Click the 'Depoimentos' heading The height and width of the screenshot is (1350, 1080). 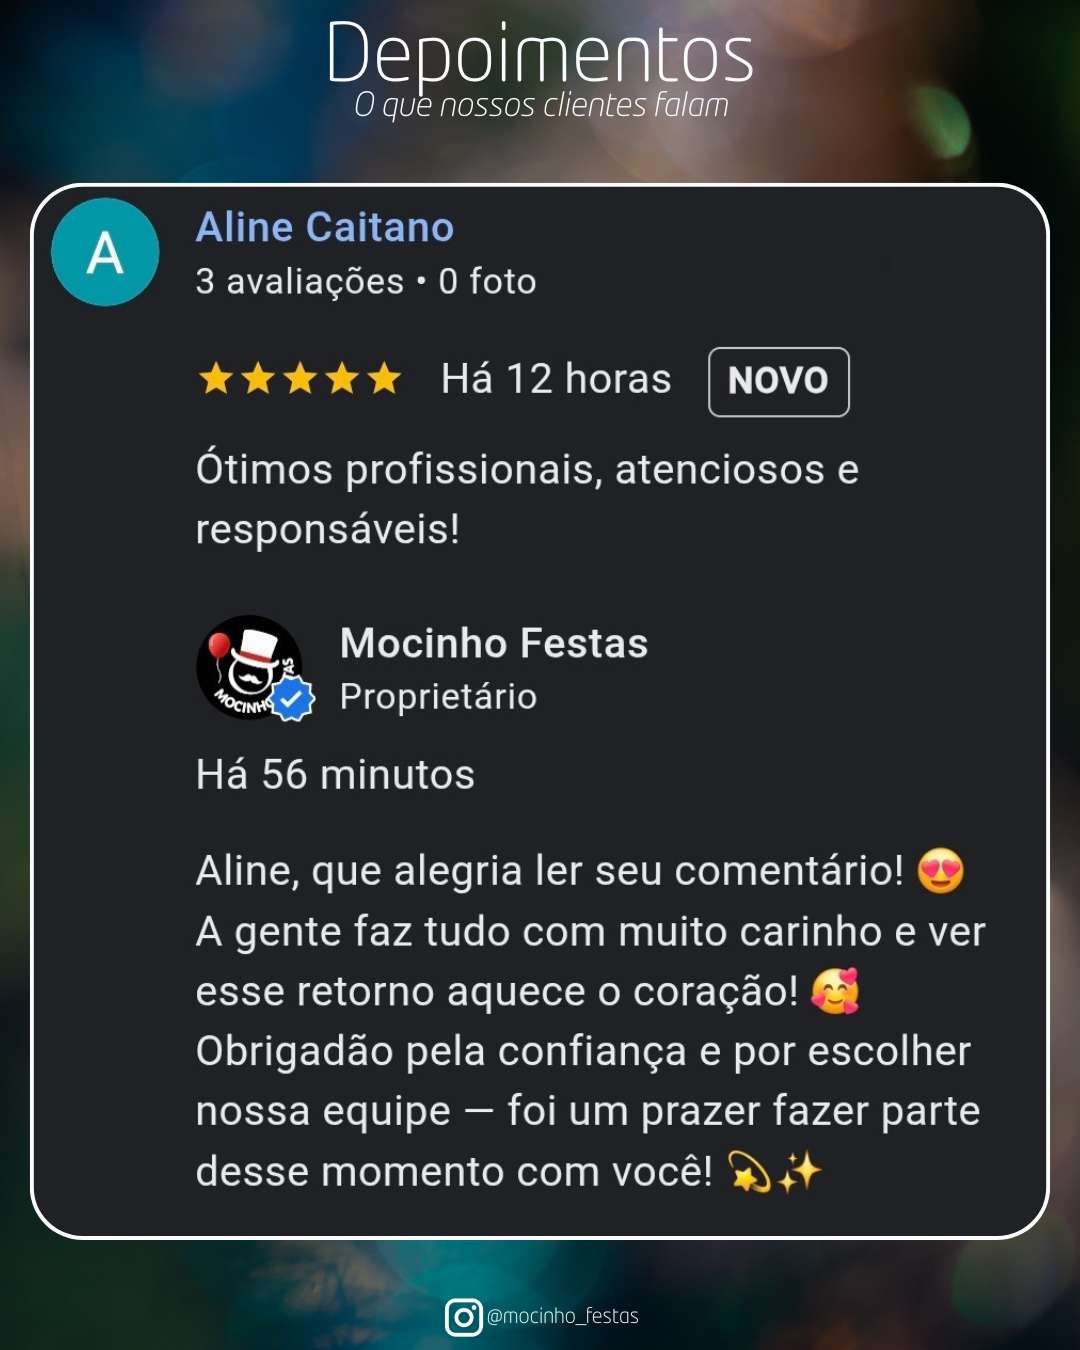[540, 53]
